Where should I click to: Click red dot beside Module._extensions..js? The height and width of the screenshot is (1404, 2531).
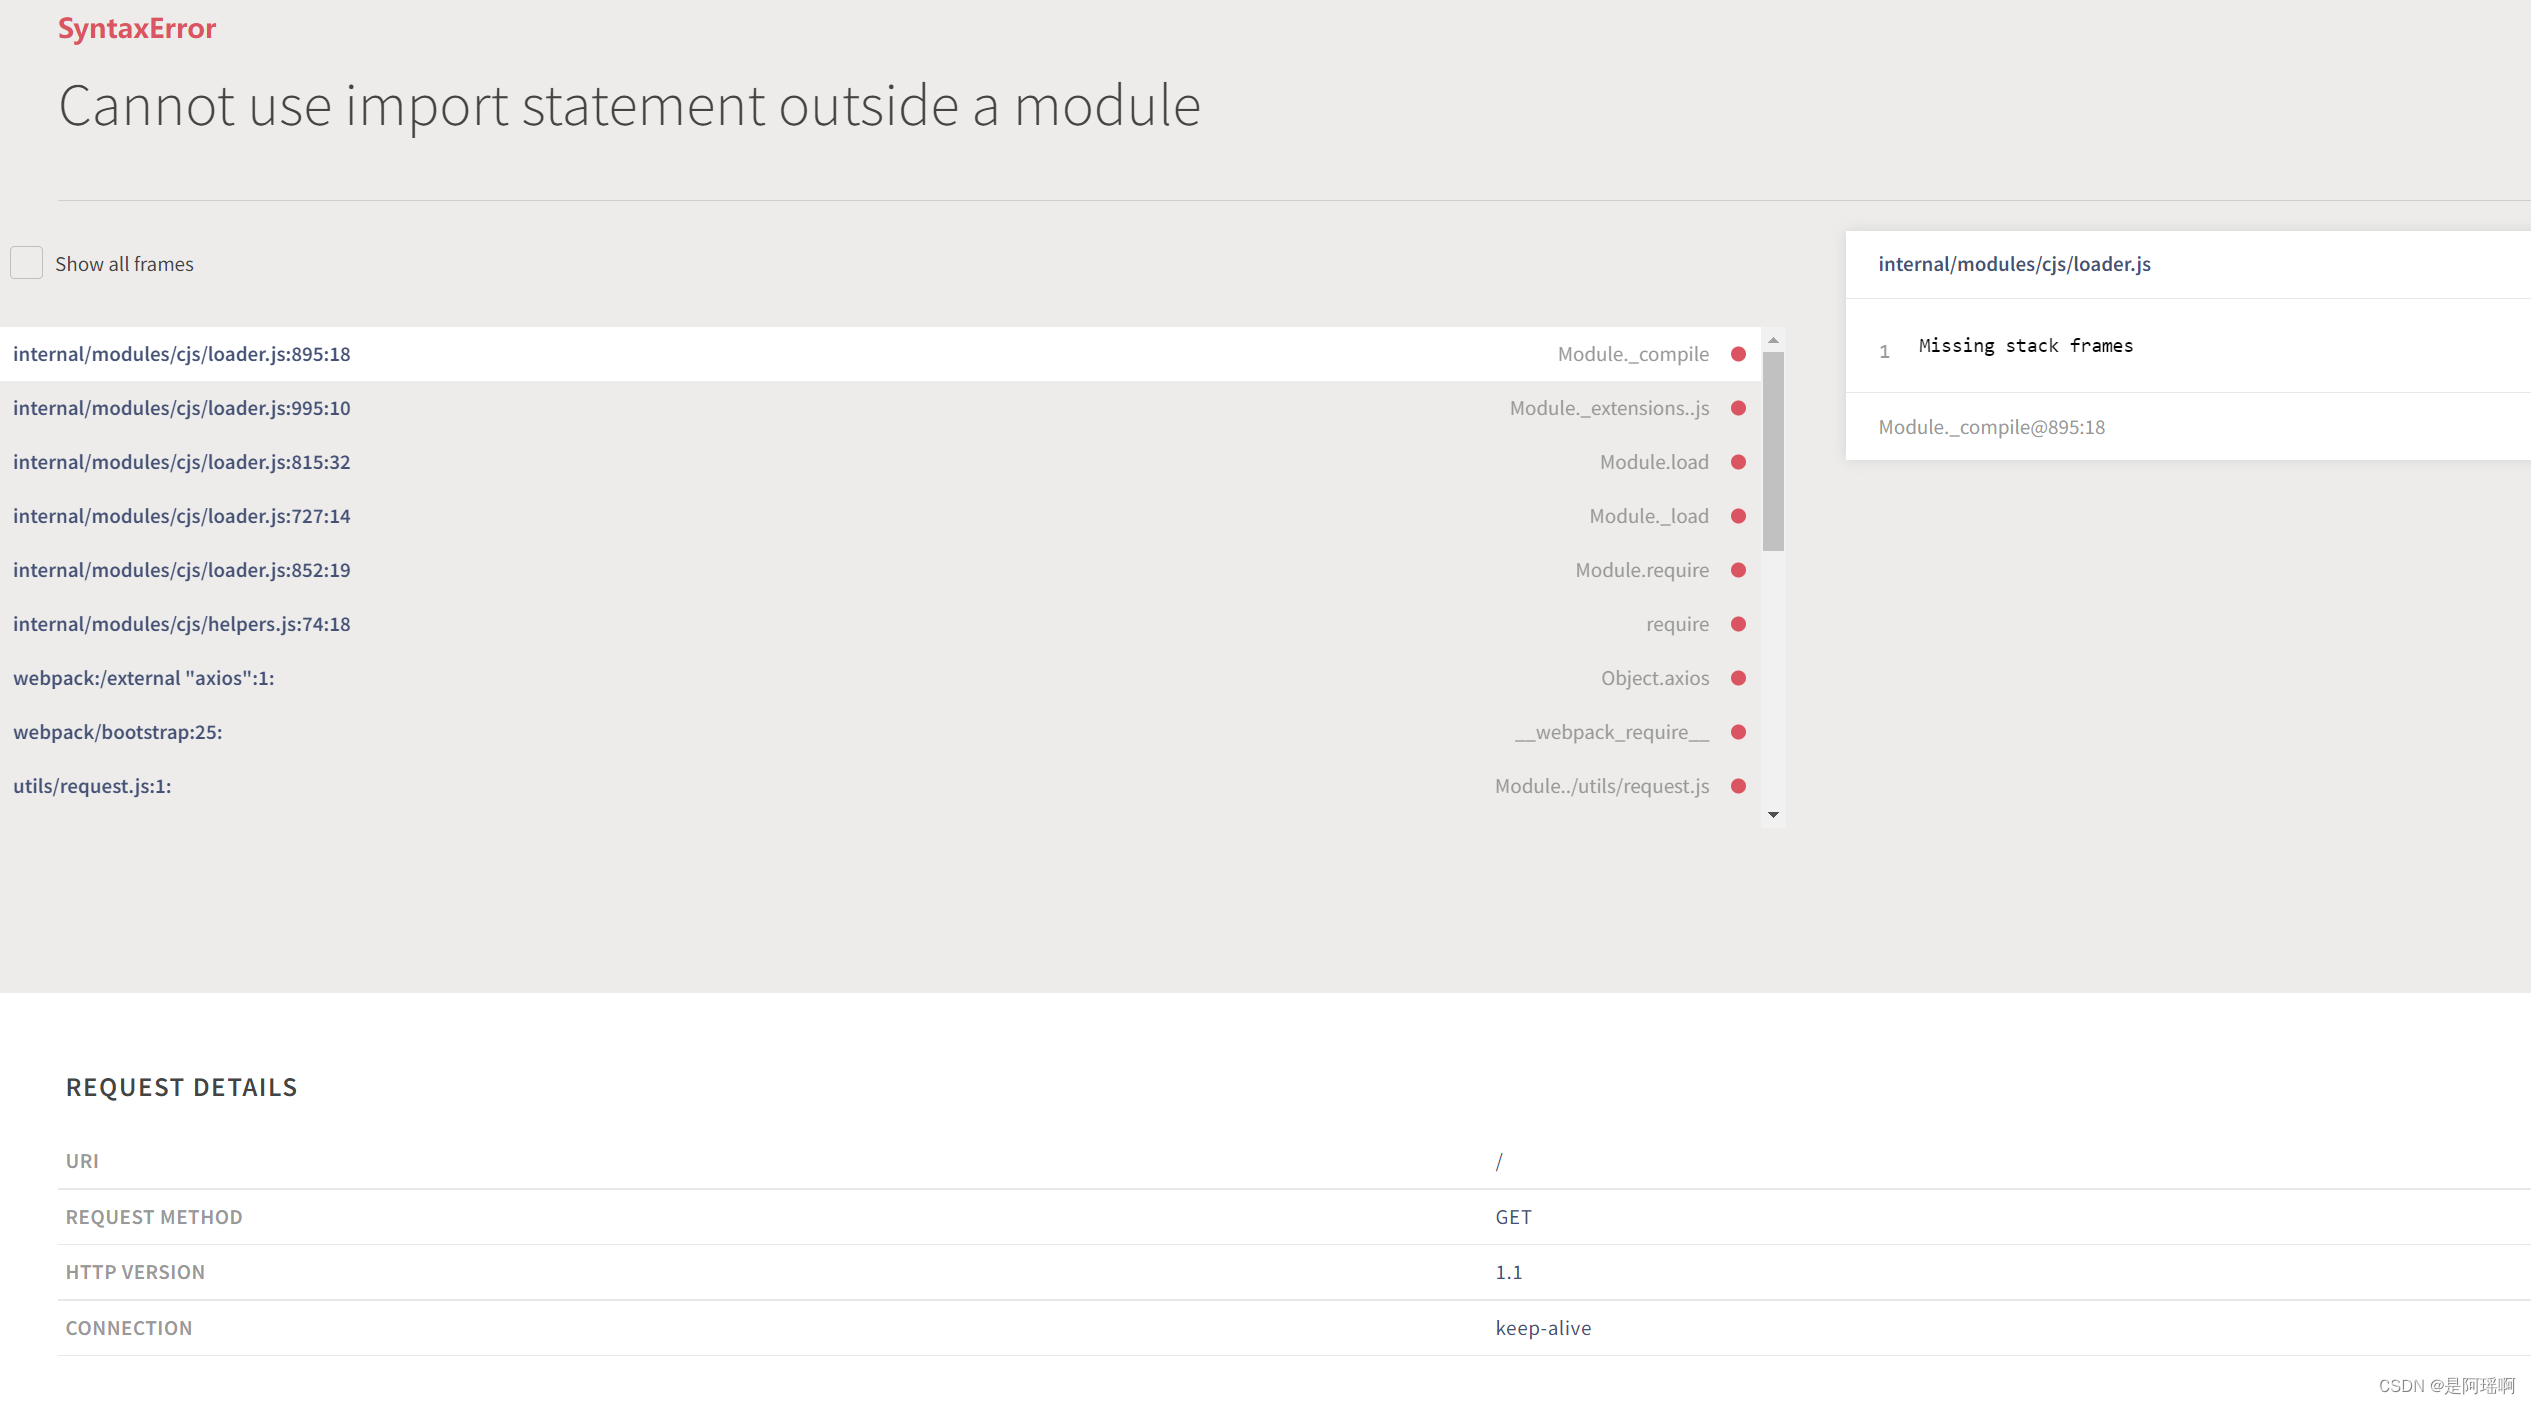click(x=1738, y=408)
